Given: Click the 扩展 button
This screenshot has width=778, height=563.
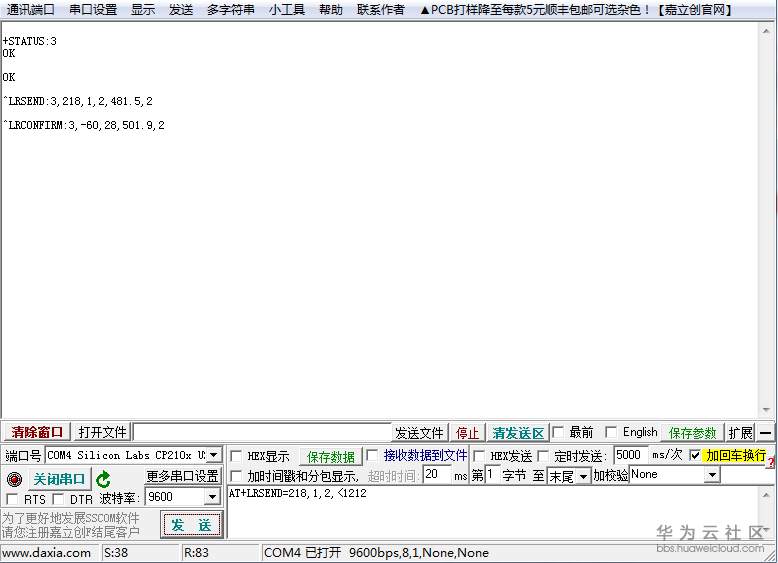Looking at the screenshot, I should (x=740, y=433).
